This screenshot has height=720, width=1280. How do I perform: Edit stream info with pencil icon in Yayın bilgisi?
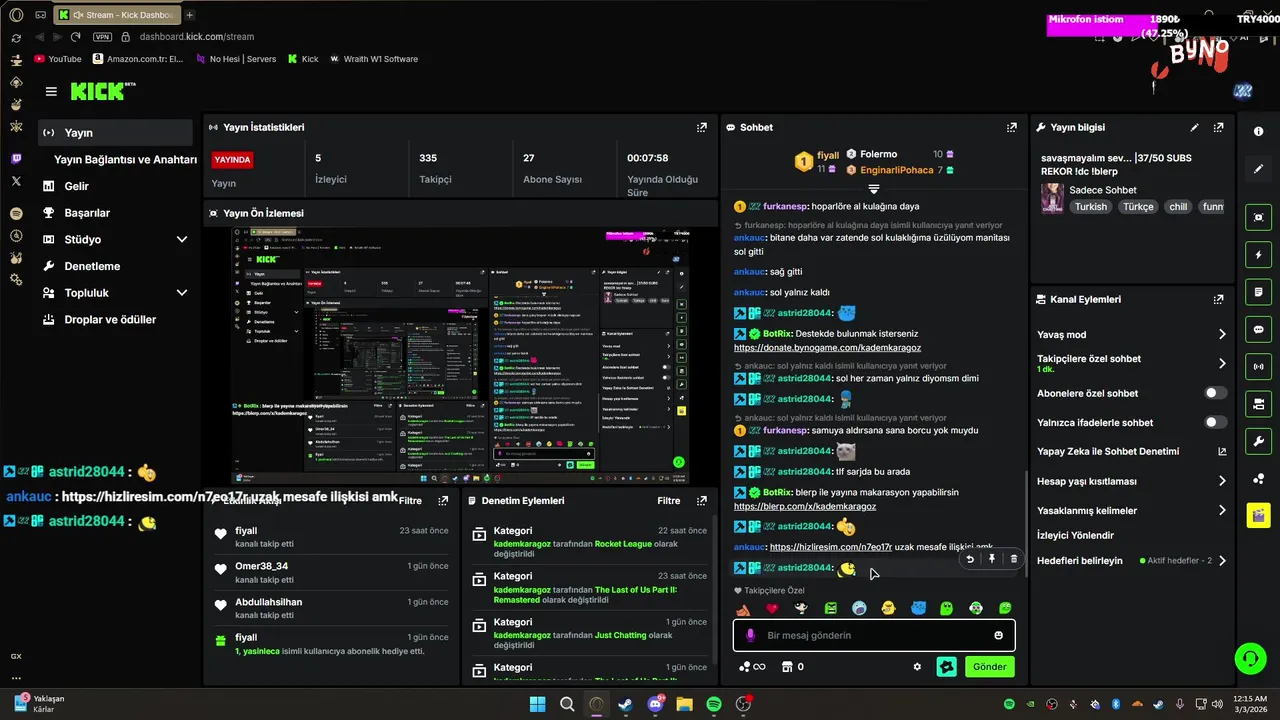click(x=1194, y=128)
